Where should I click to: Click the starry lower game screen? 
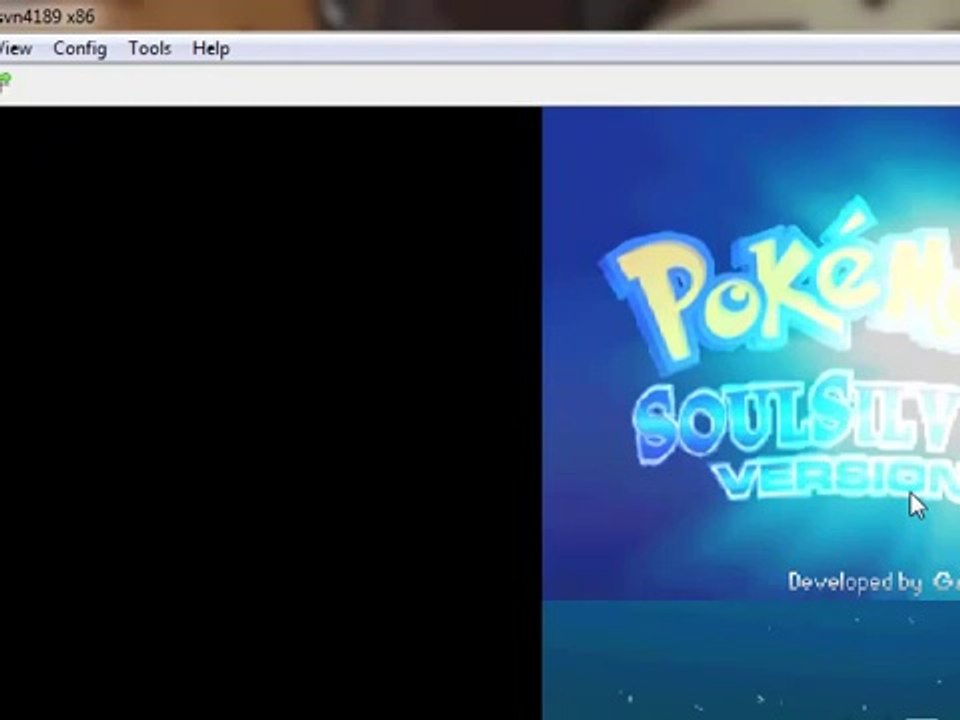point(751,660)
